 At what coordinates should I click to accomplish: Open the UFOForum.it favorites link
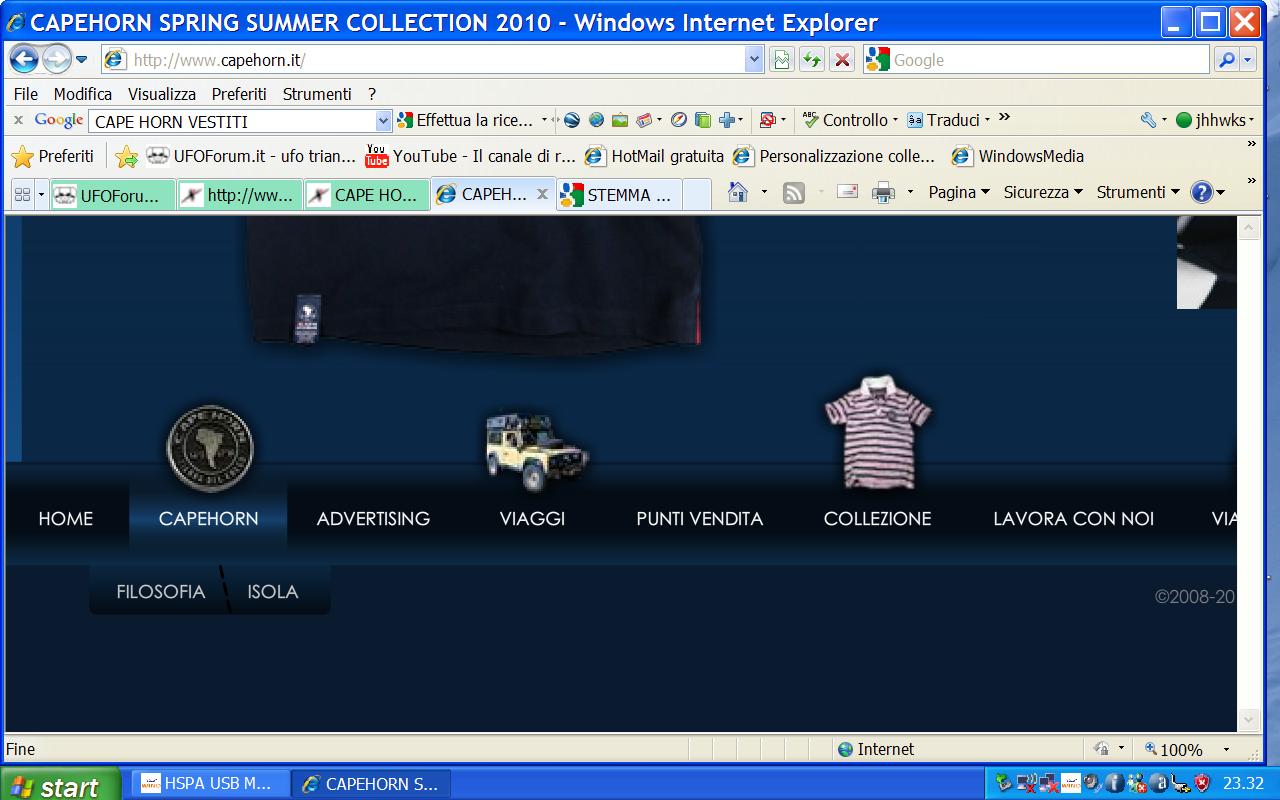click(250, 156)
